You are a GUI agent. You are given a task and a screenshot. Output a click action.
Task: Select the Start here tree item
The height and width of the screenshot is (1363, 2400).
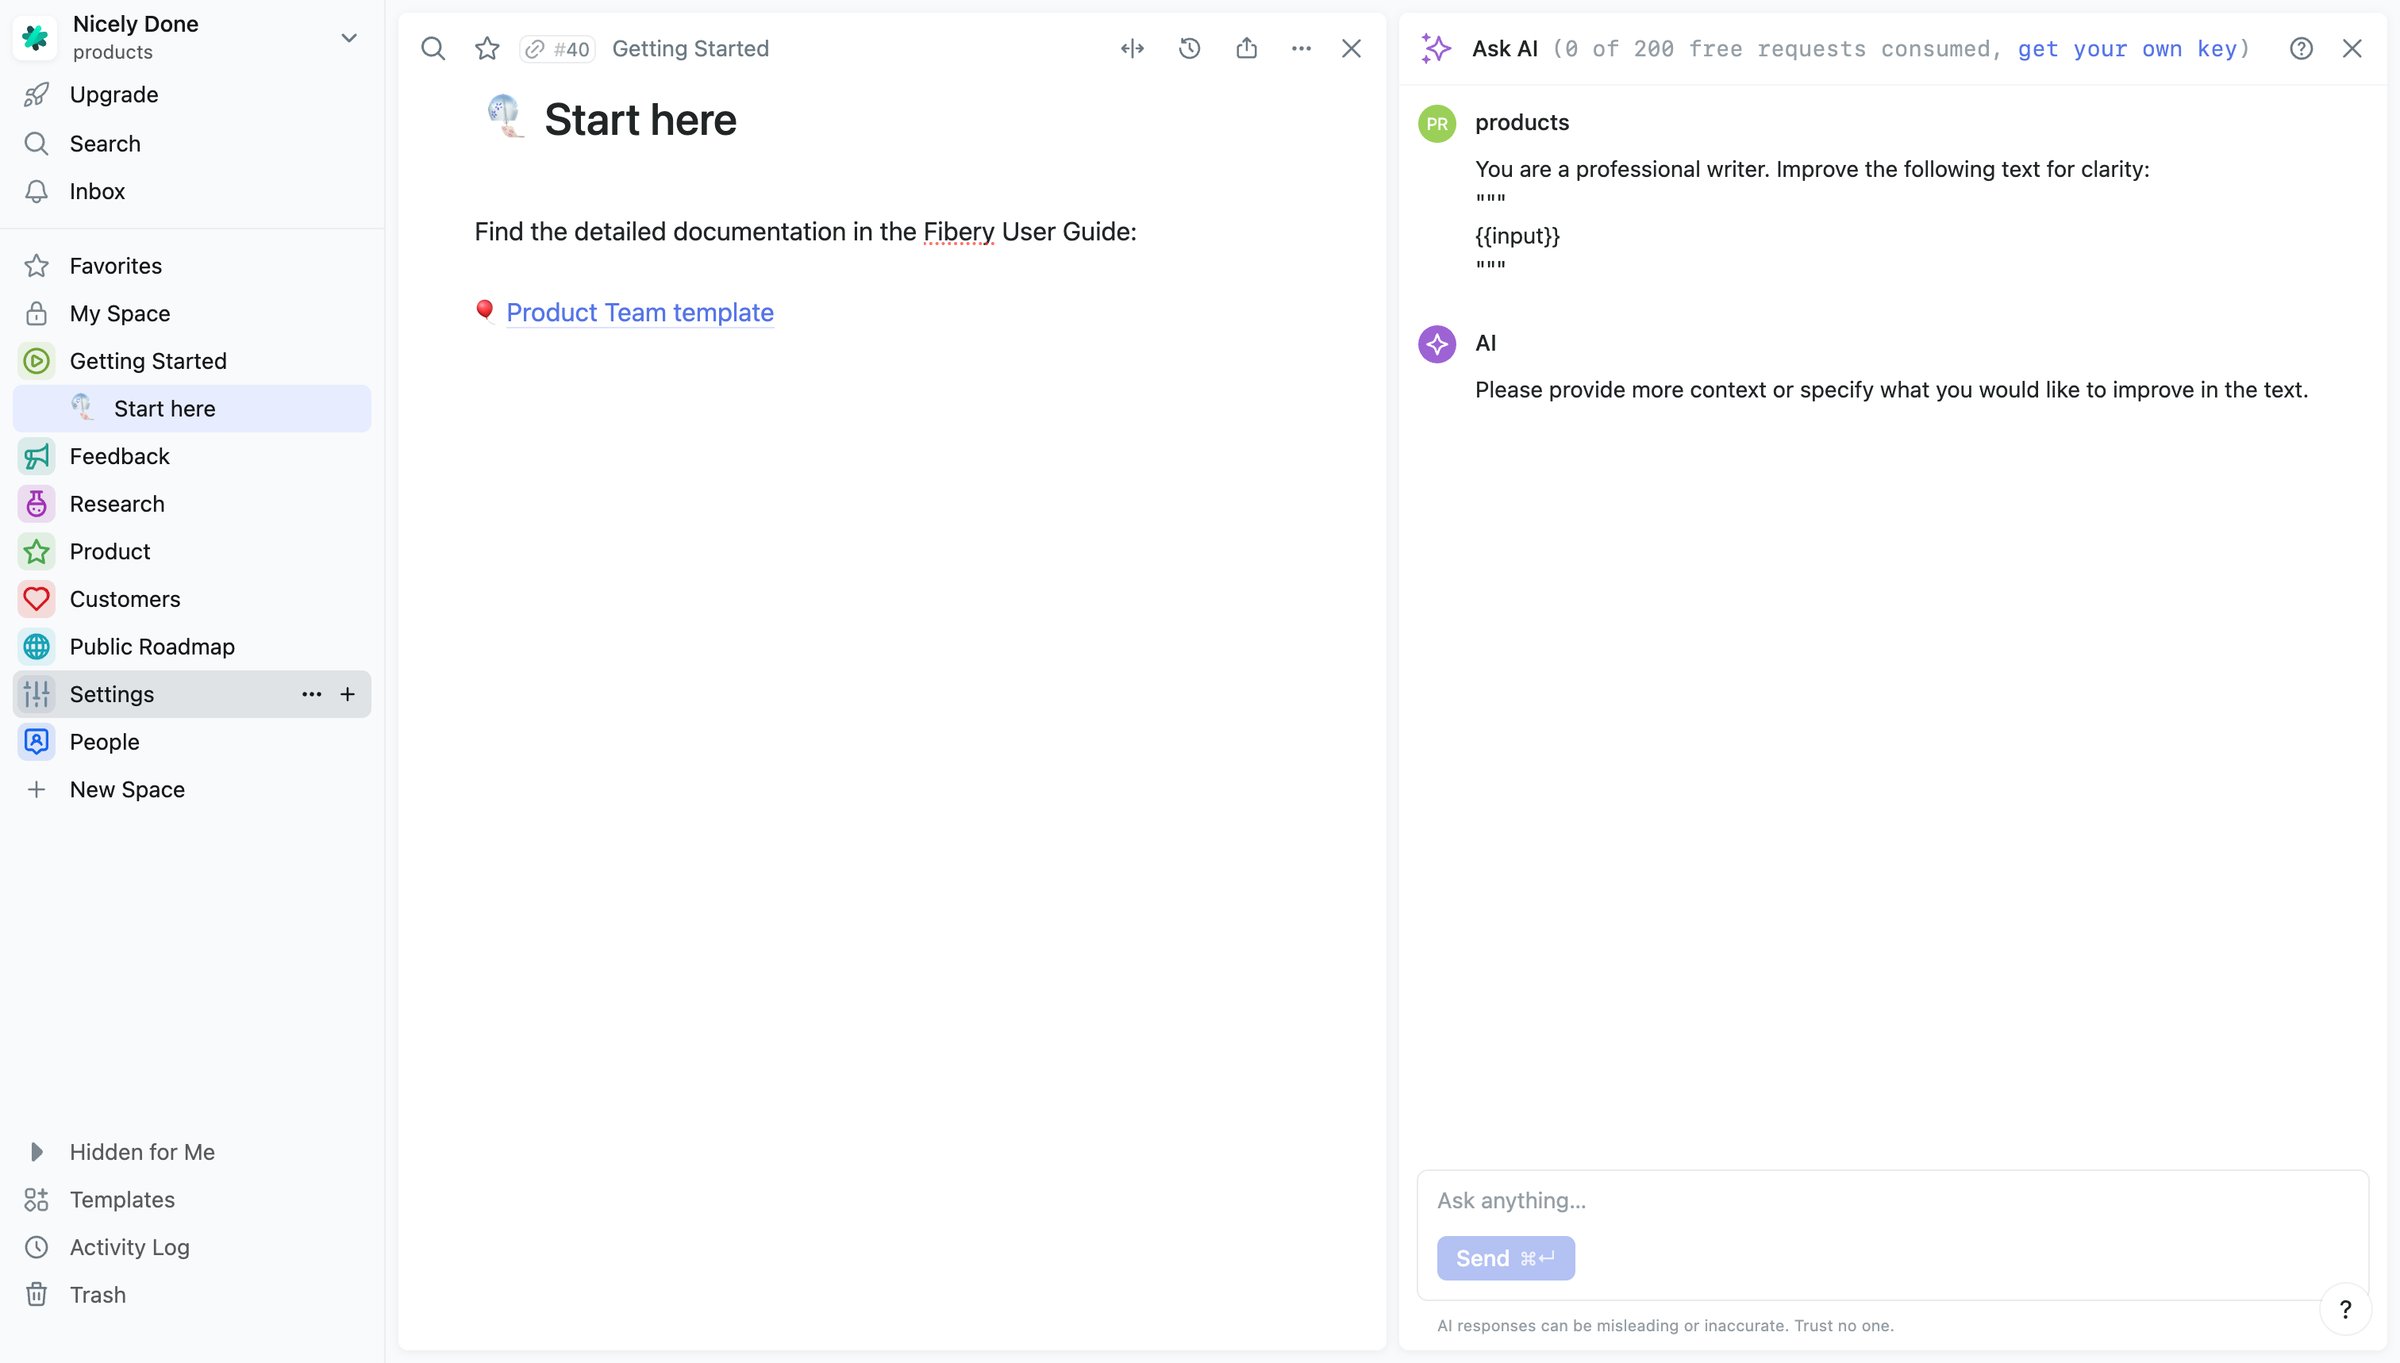tap(192, 408)
